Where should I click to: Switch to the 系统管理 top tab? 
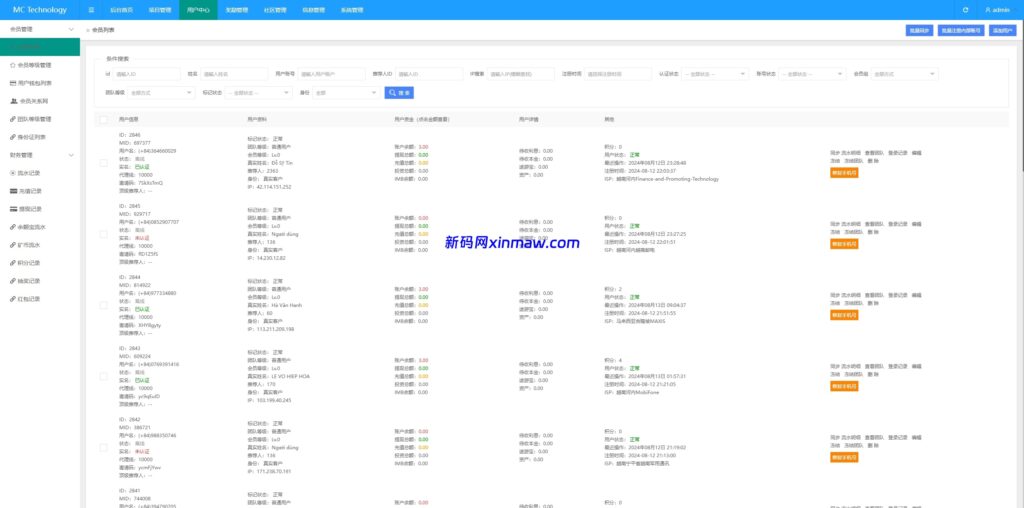(x=352, y=10)
